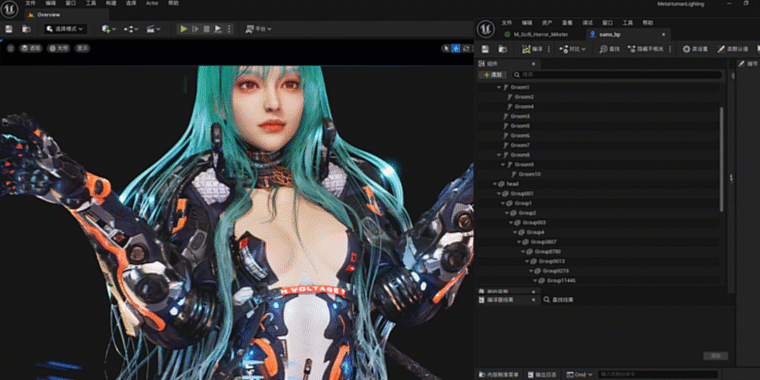Open Actor menu in main editor menubar

coord(152,3)
